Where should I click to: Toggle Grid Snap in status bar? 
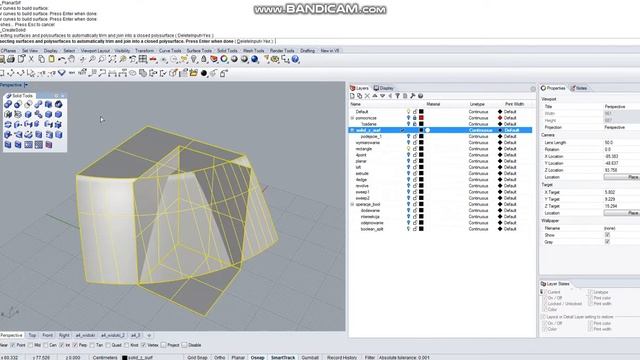197,358
